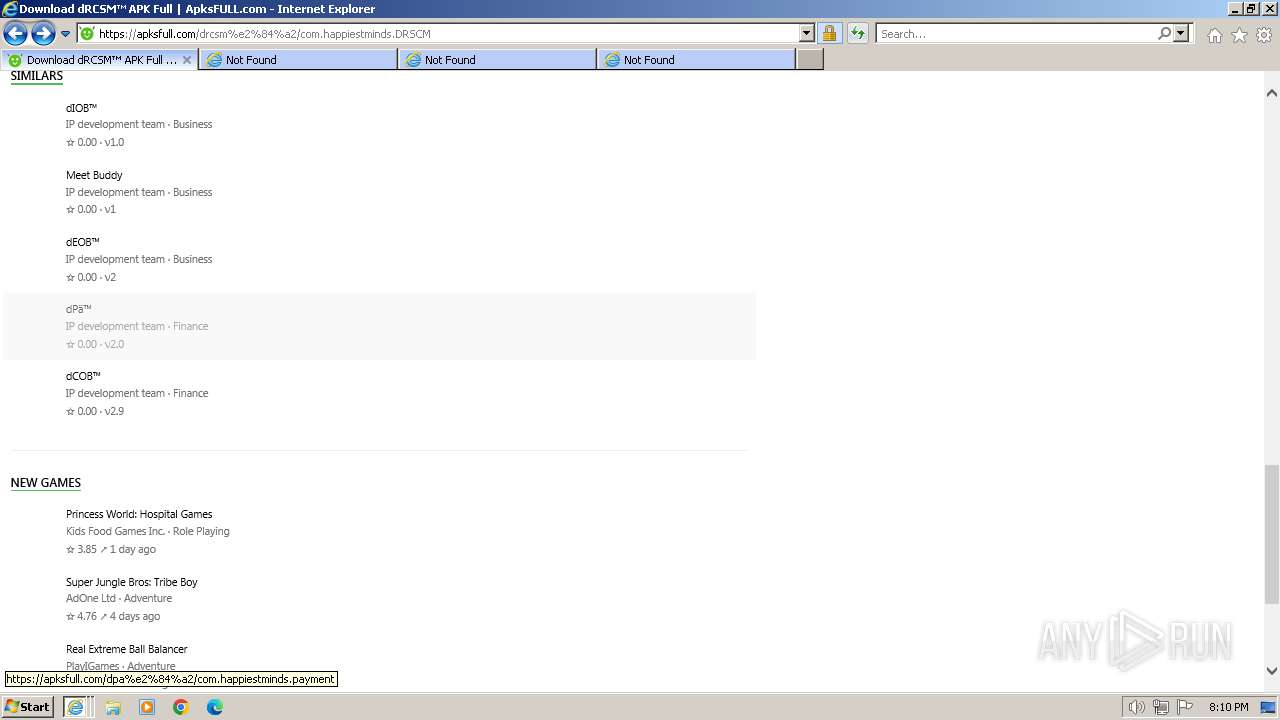
Task: Expand the address bar autocomplete dropdown
Action: (x=807, y=34)
